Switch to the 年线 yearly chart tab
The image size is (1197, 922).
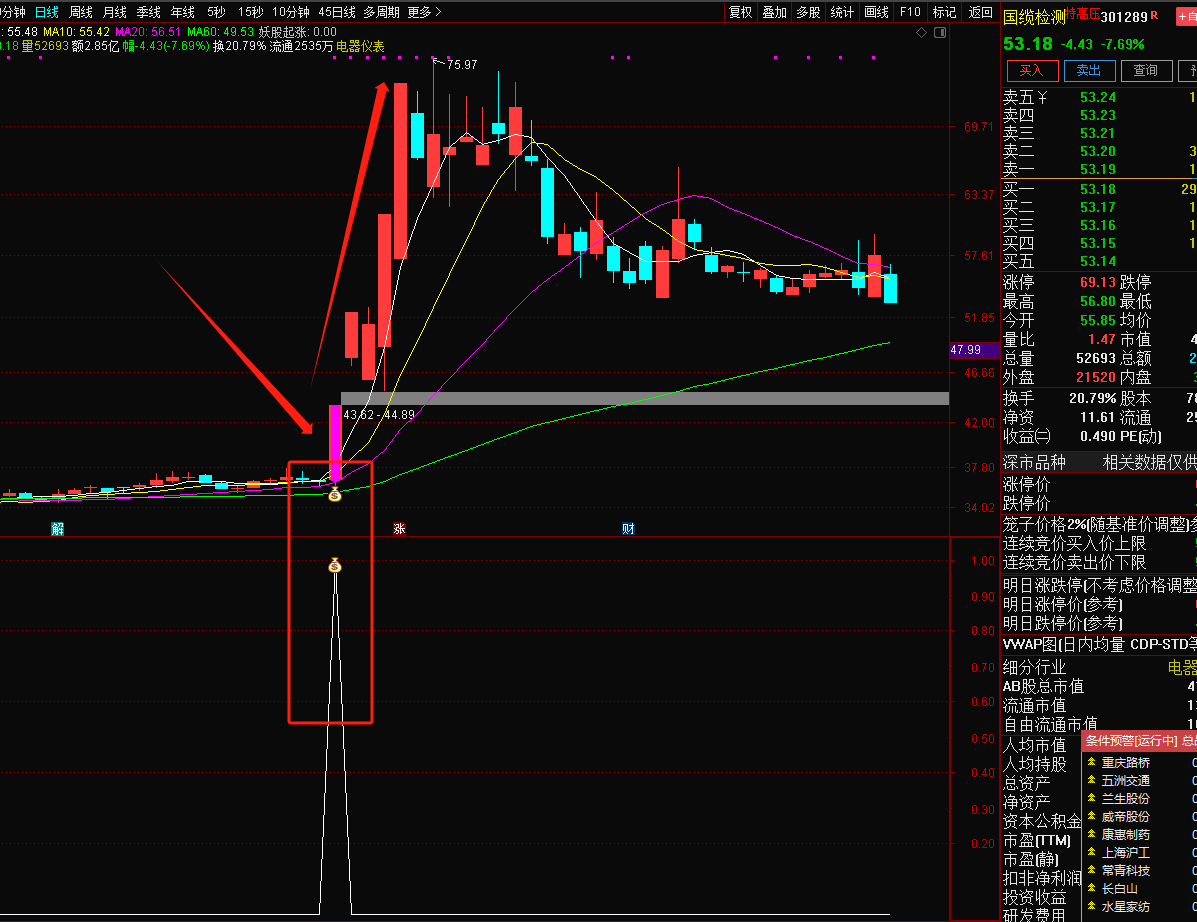click(182, 12)
